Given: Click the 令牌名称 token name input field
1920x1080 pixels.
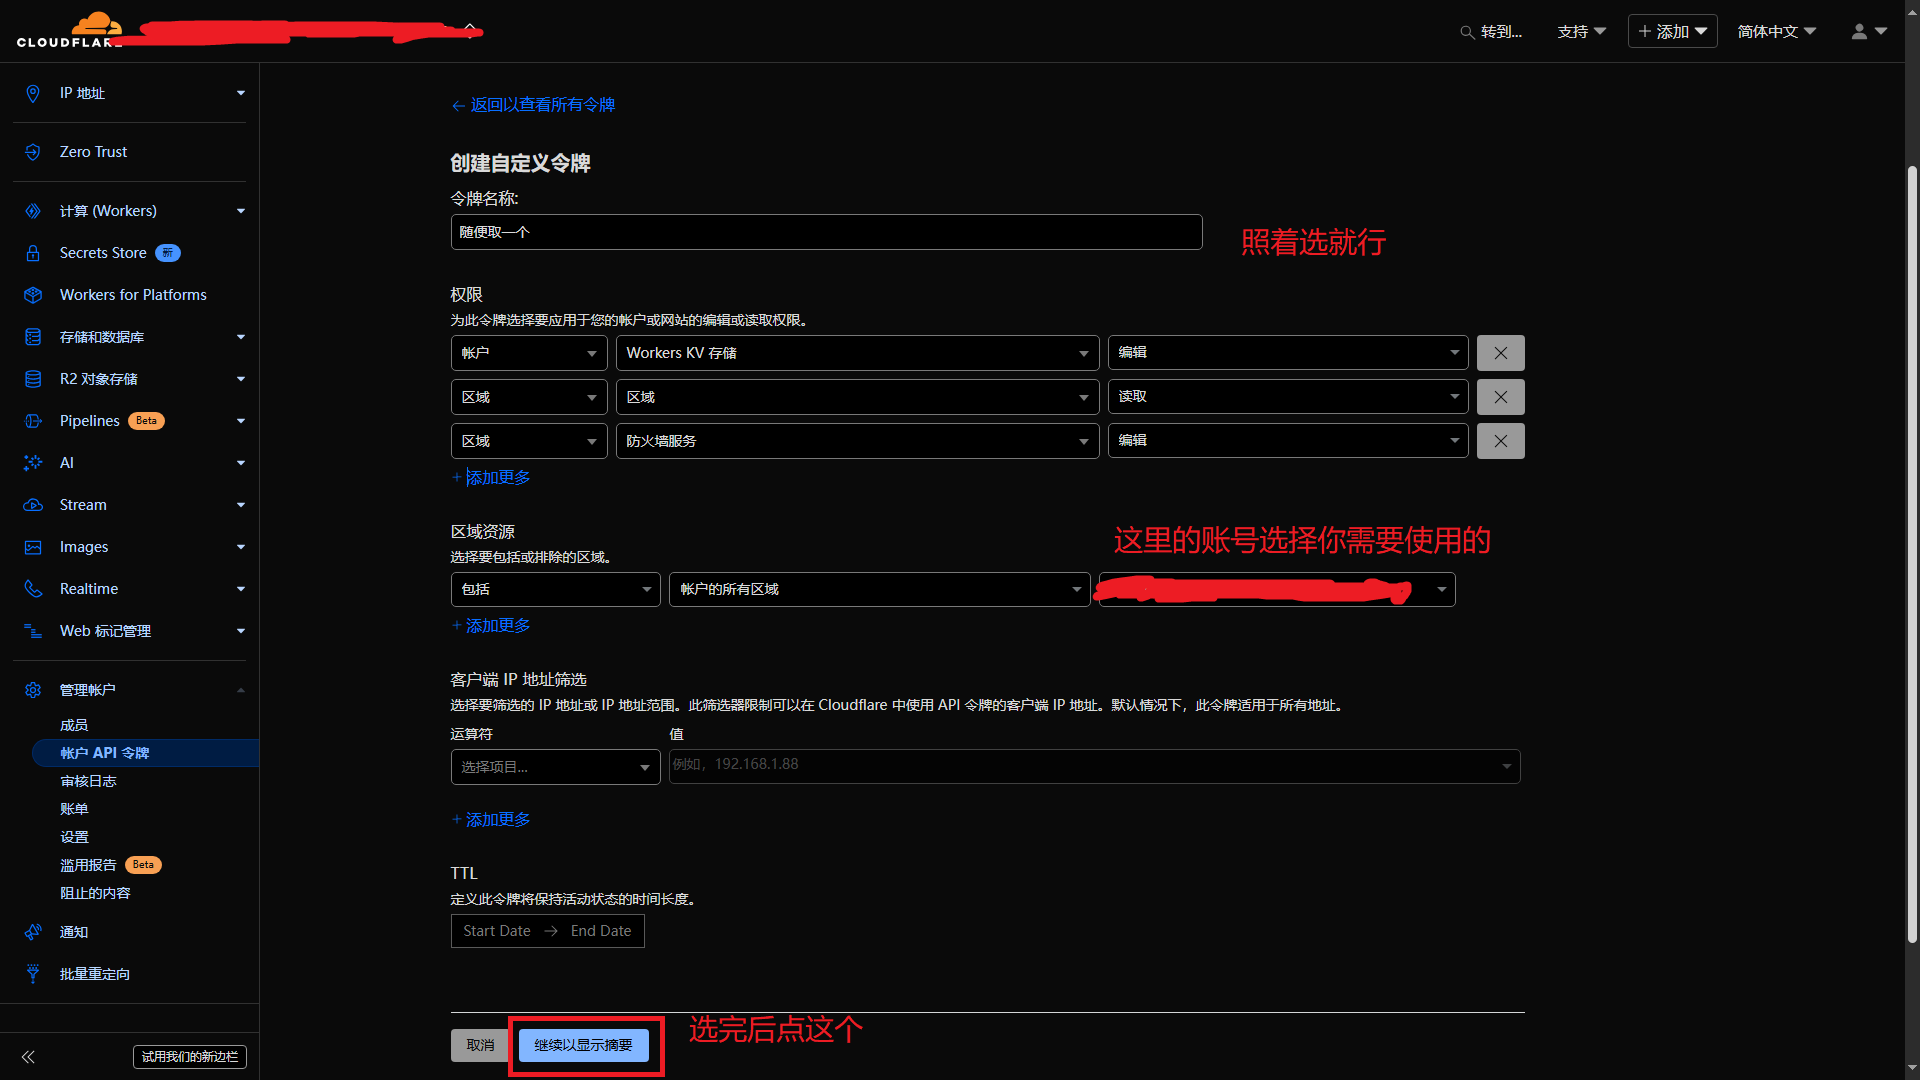Looking at the screenshot, I should coord(826,232).
